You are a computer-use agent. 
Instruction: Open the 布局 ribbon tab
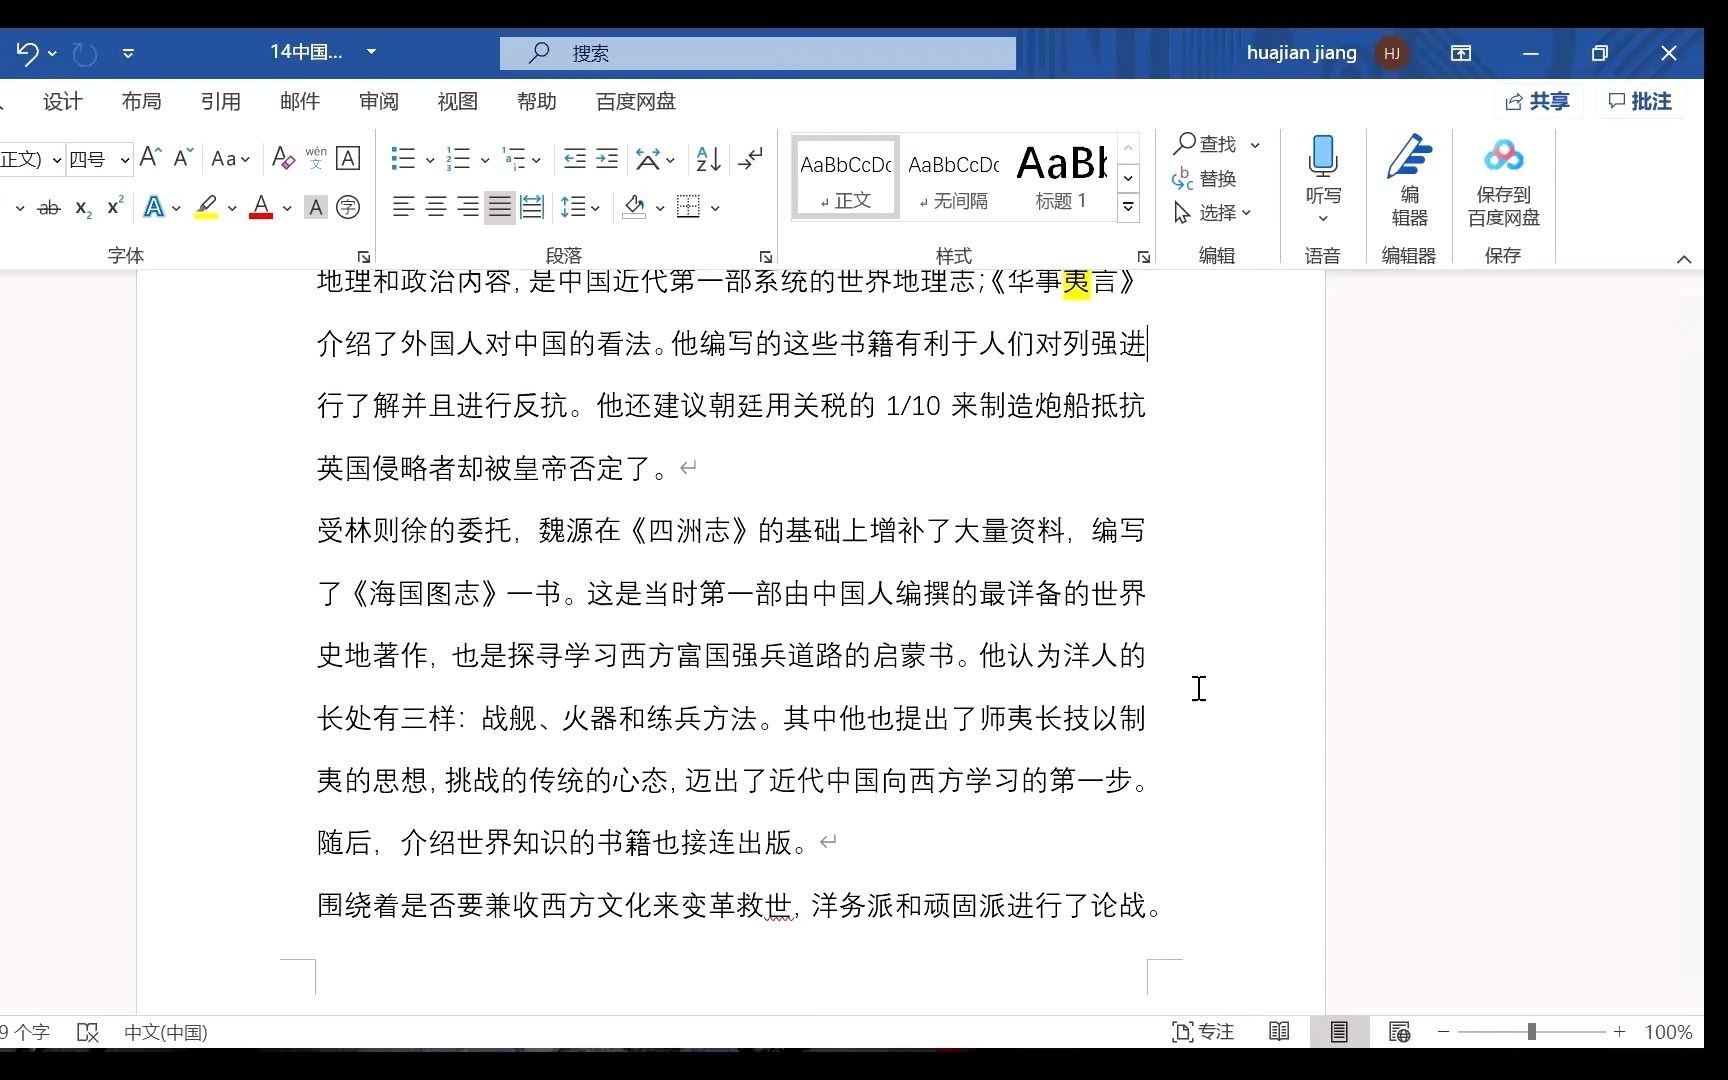click(141, 101)
